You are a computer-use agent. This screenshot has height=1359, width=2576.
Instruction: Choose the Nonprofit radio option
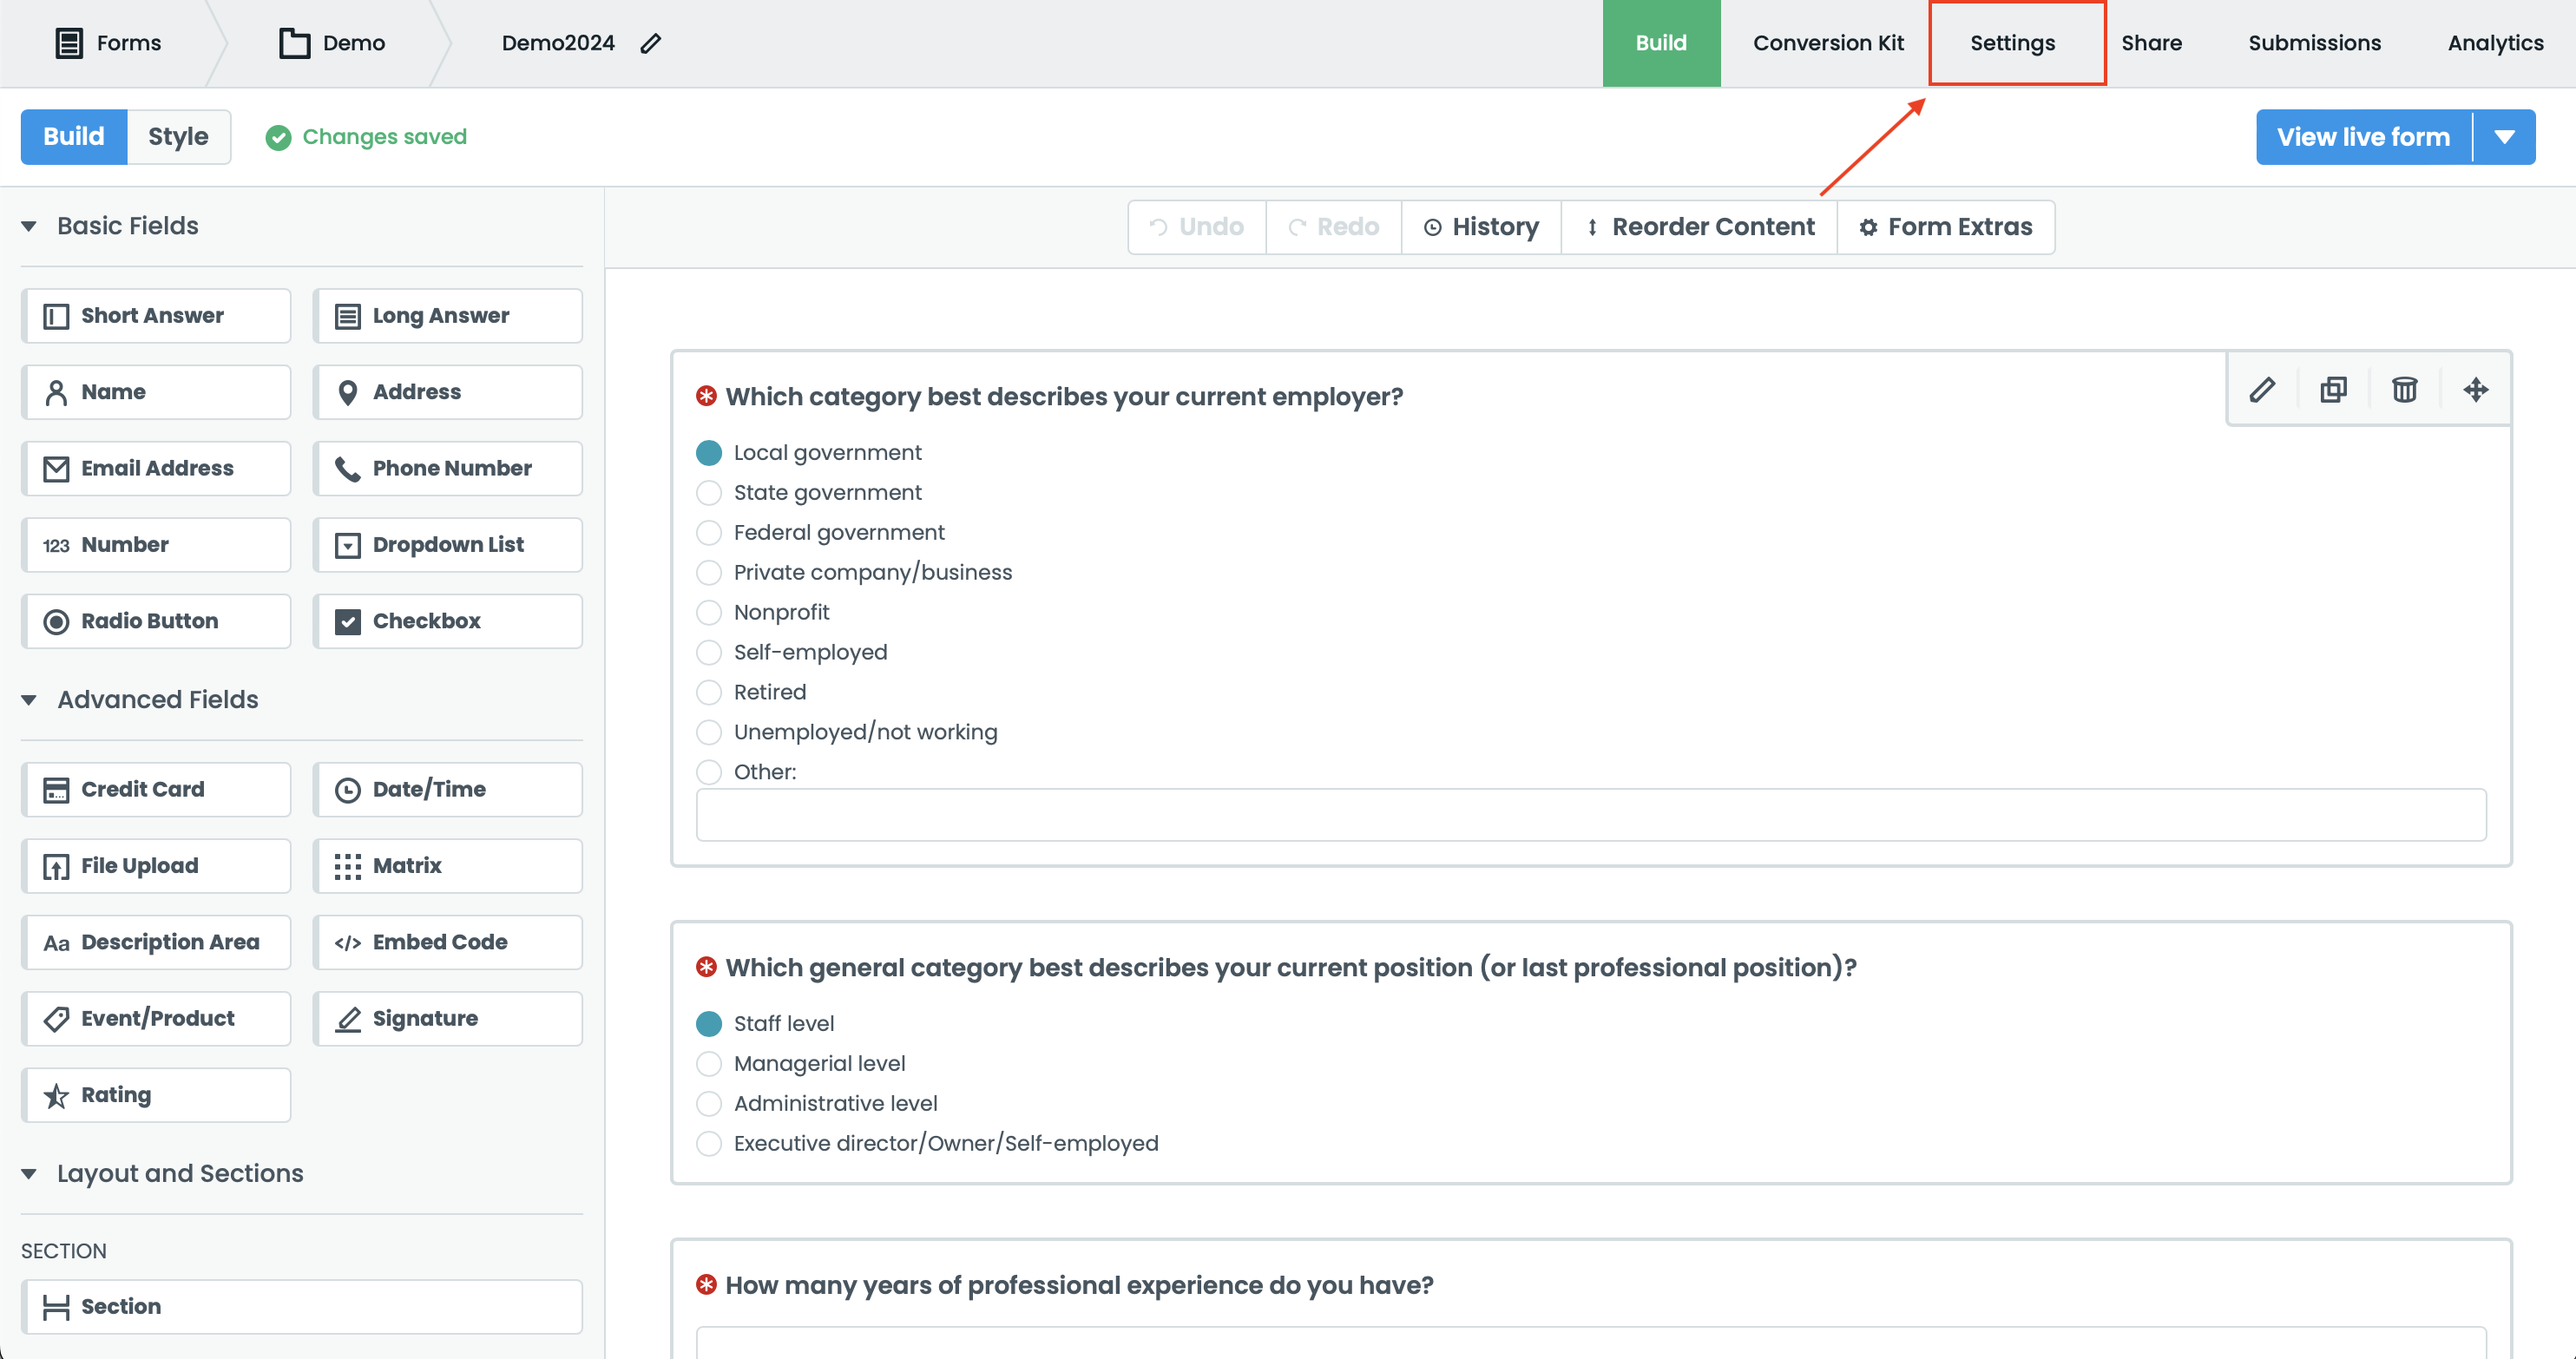(709, 612)
